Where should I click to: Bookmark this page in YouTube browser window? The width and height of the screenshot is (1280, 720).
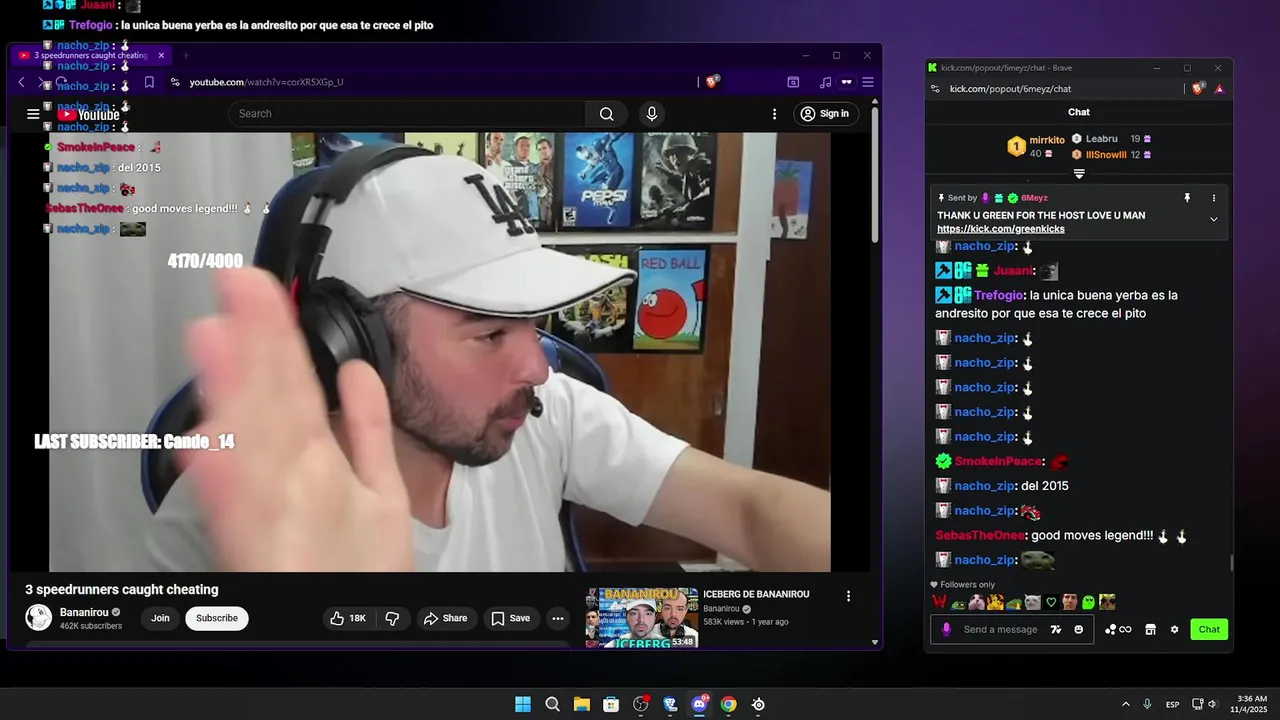149,82
